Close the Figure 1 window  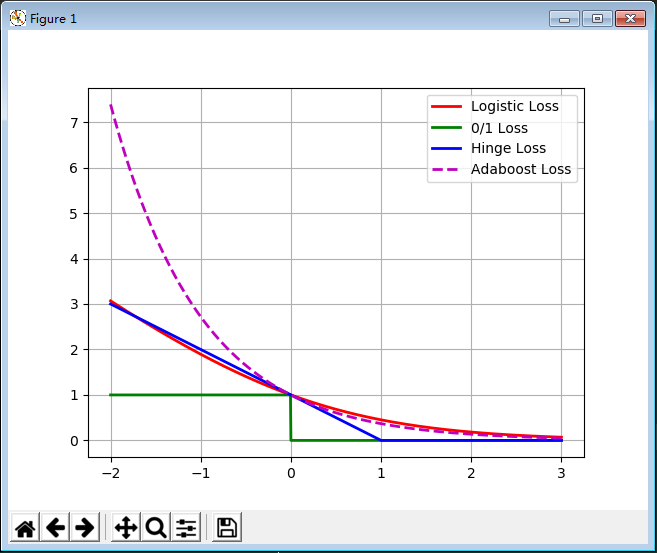coord(630,19)
